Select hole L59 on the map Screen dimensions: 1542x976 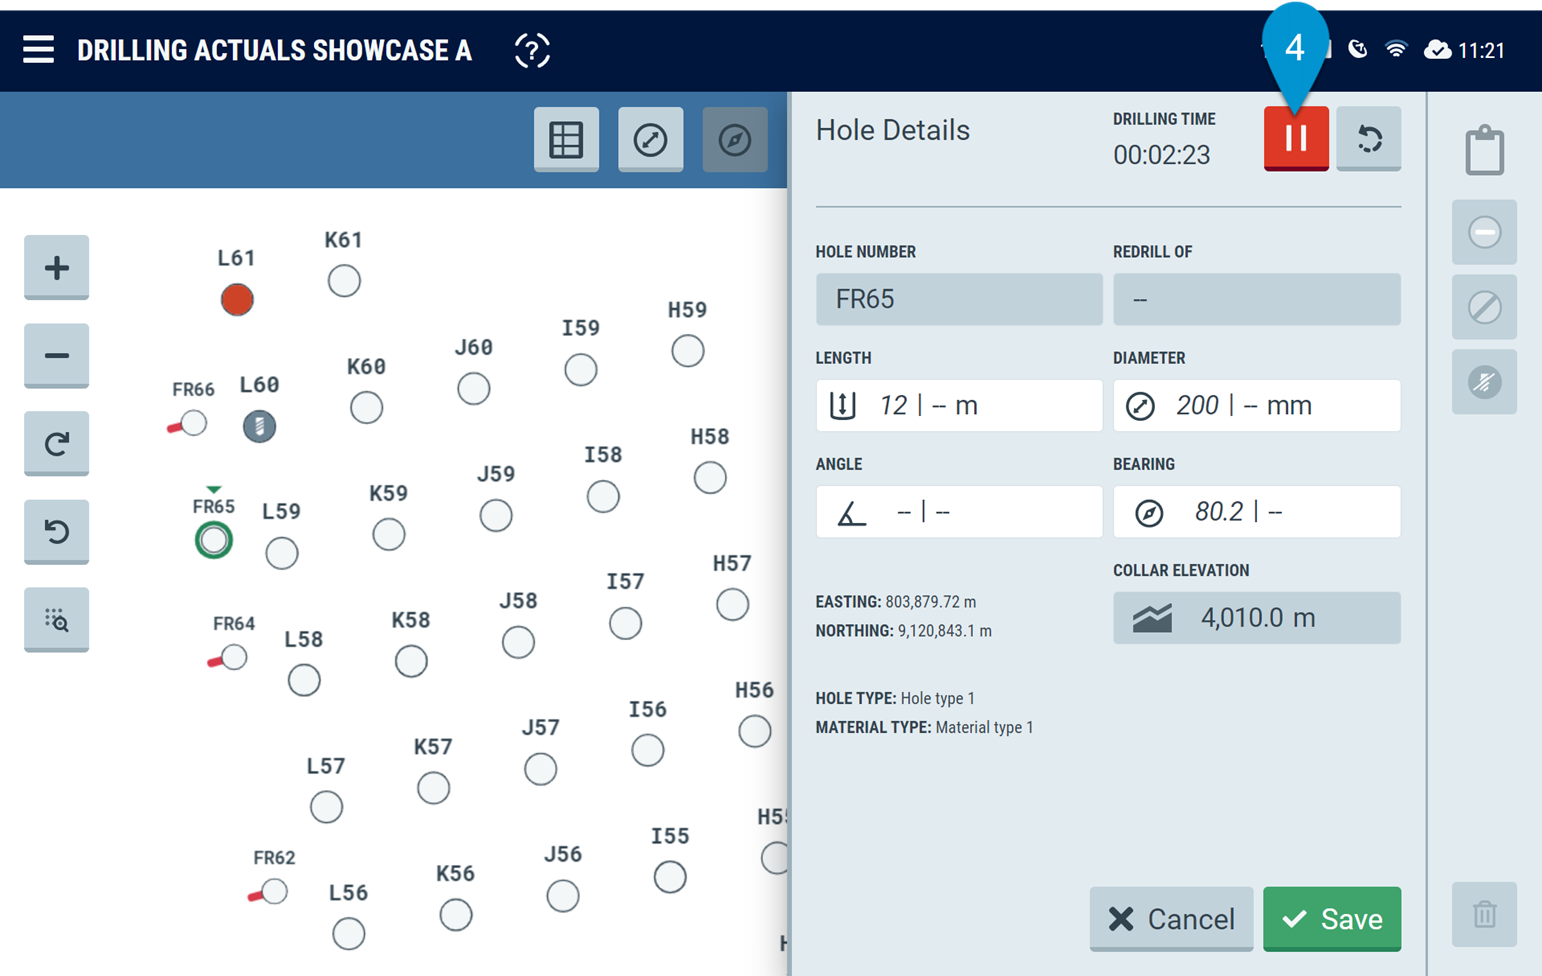[282, 553]
